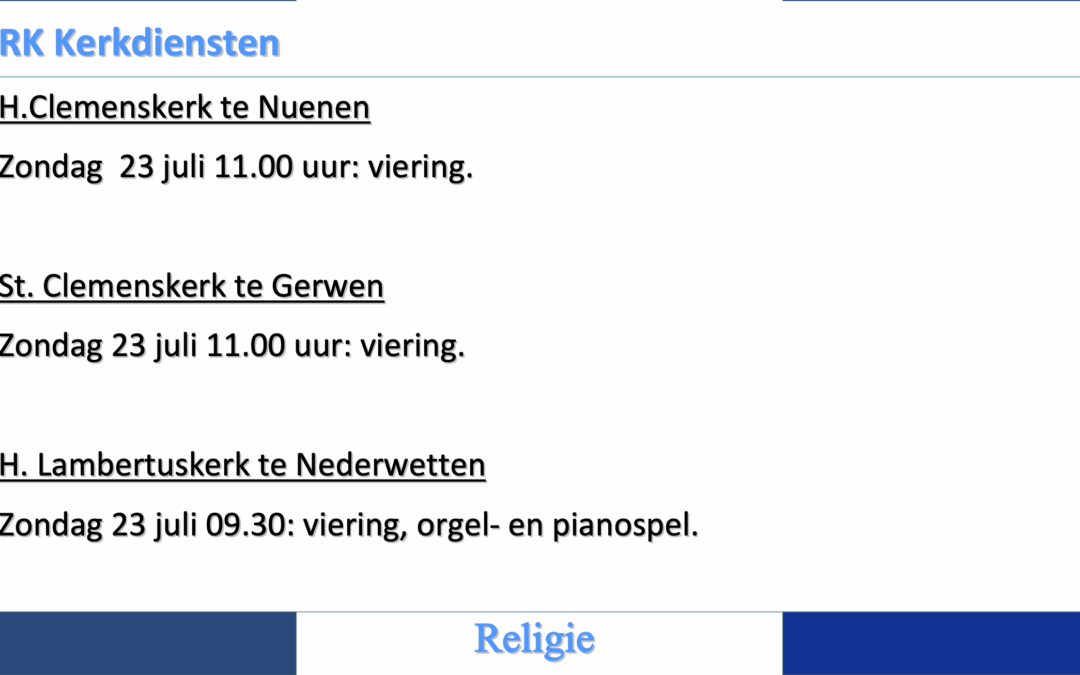The height and width of the screenshot is (675, 1080).
Task: Pick the royal blue block at bottom right
Action: [x=931, y=643]
